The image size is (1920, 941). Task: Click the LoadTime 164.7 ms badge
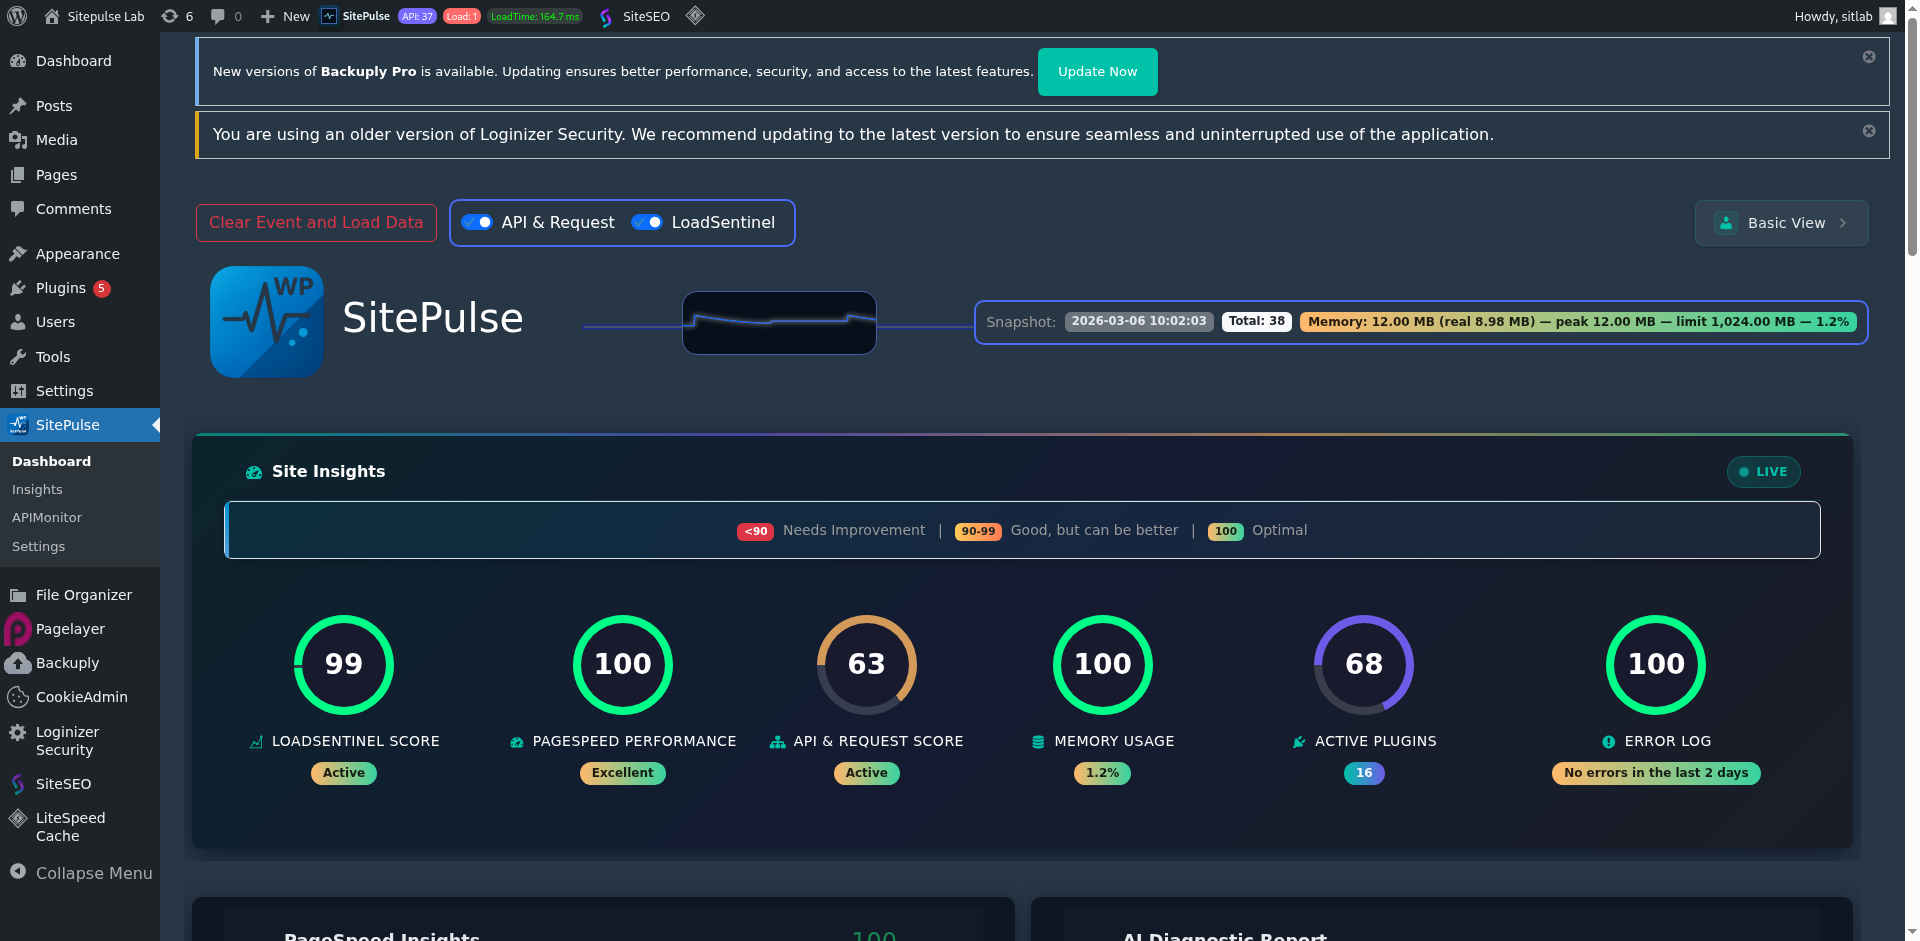tap(535, 16)
